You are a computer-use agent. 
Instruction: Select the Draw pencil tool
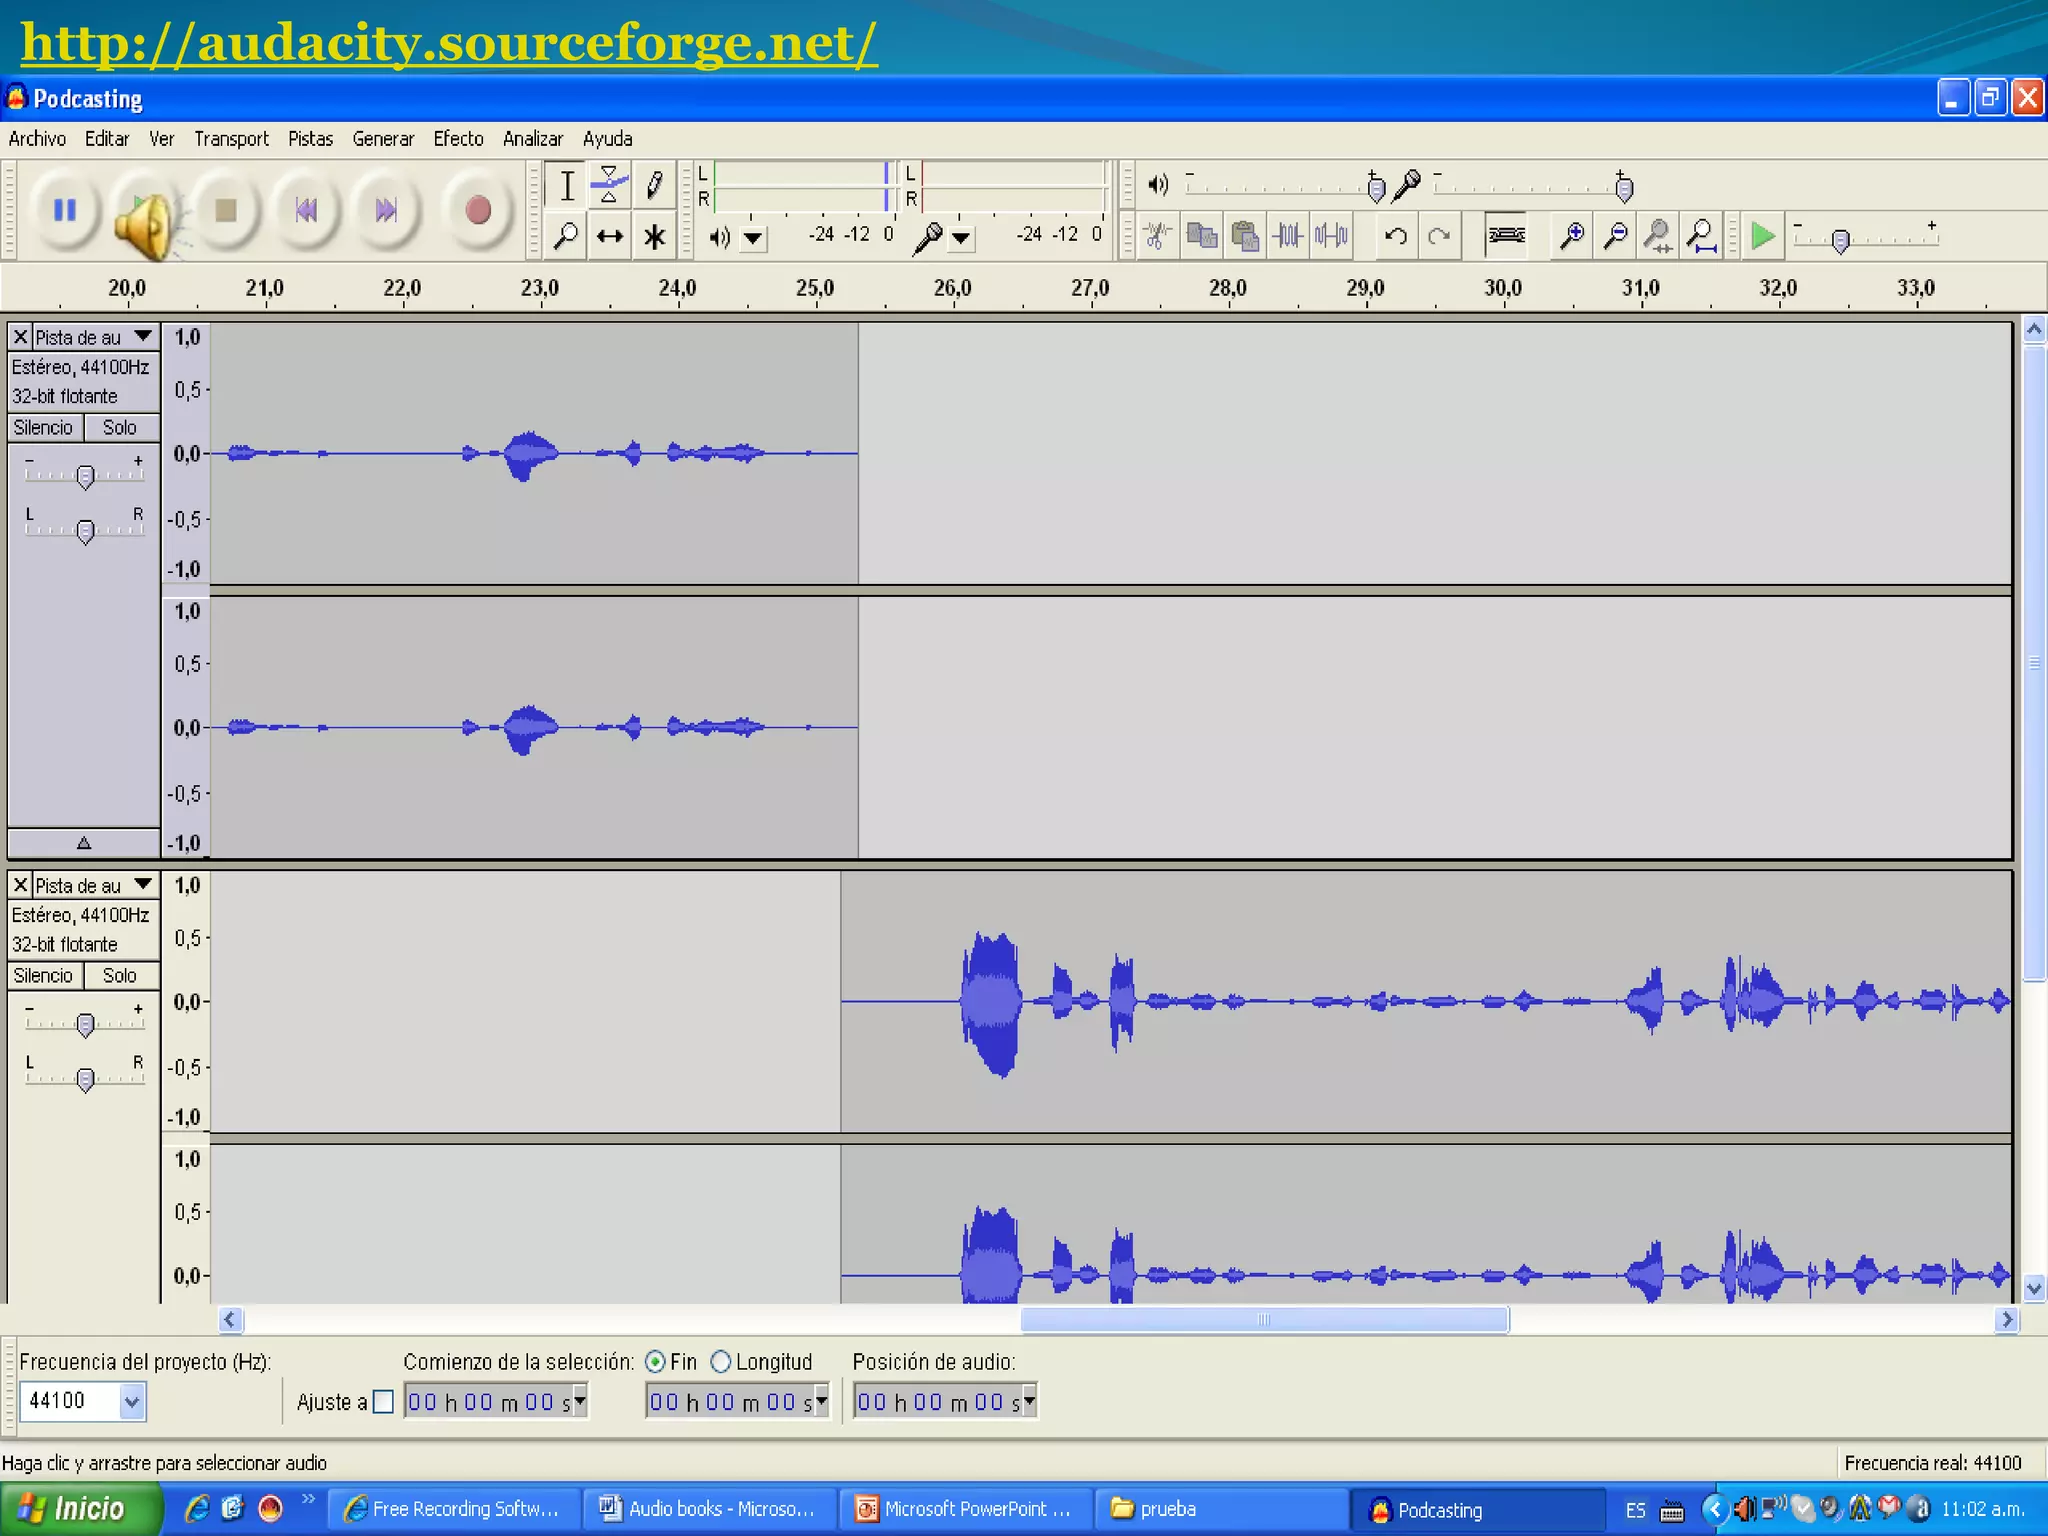coord(653,185)
